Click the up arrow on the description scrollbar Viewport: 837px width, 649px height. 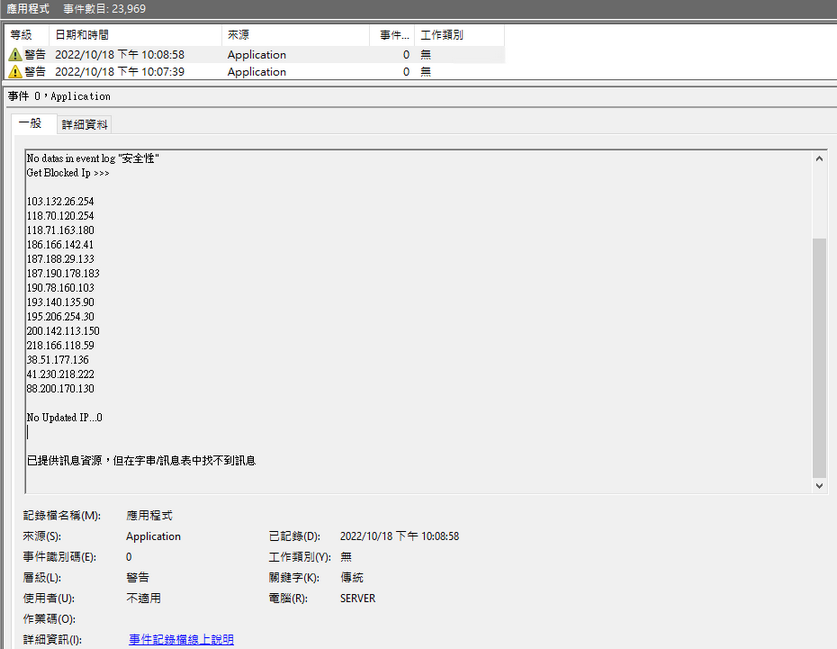coord(819,157)
